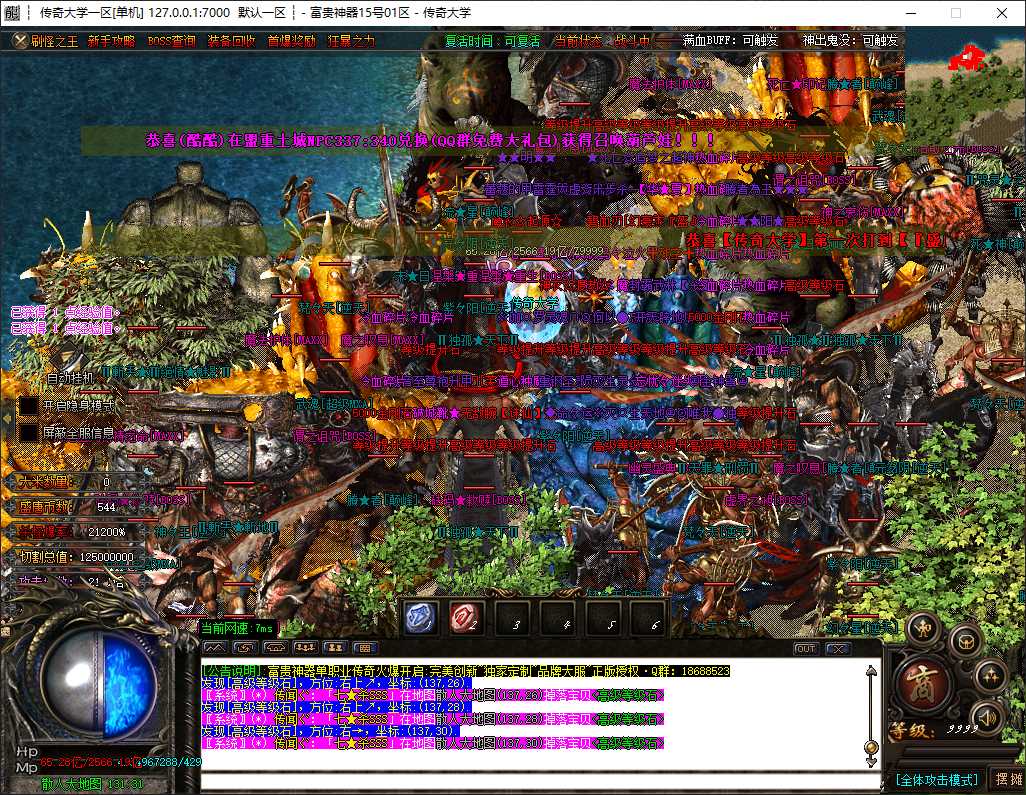Click the 摆摊 stall button
Screen dimensions: 1026x795
pyautogui.click(x=1008, y=779)
